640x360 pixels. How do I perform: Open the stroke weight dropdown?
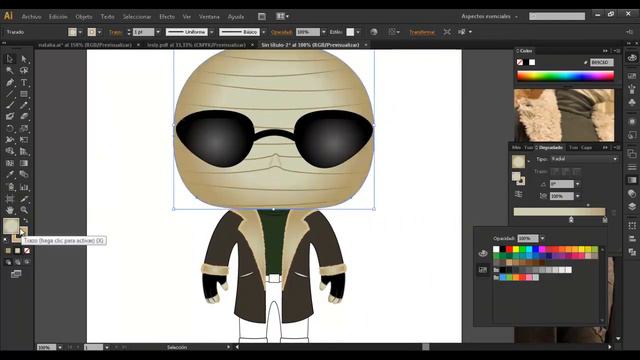158,32
